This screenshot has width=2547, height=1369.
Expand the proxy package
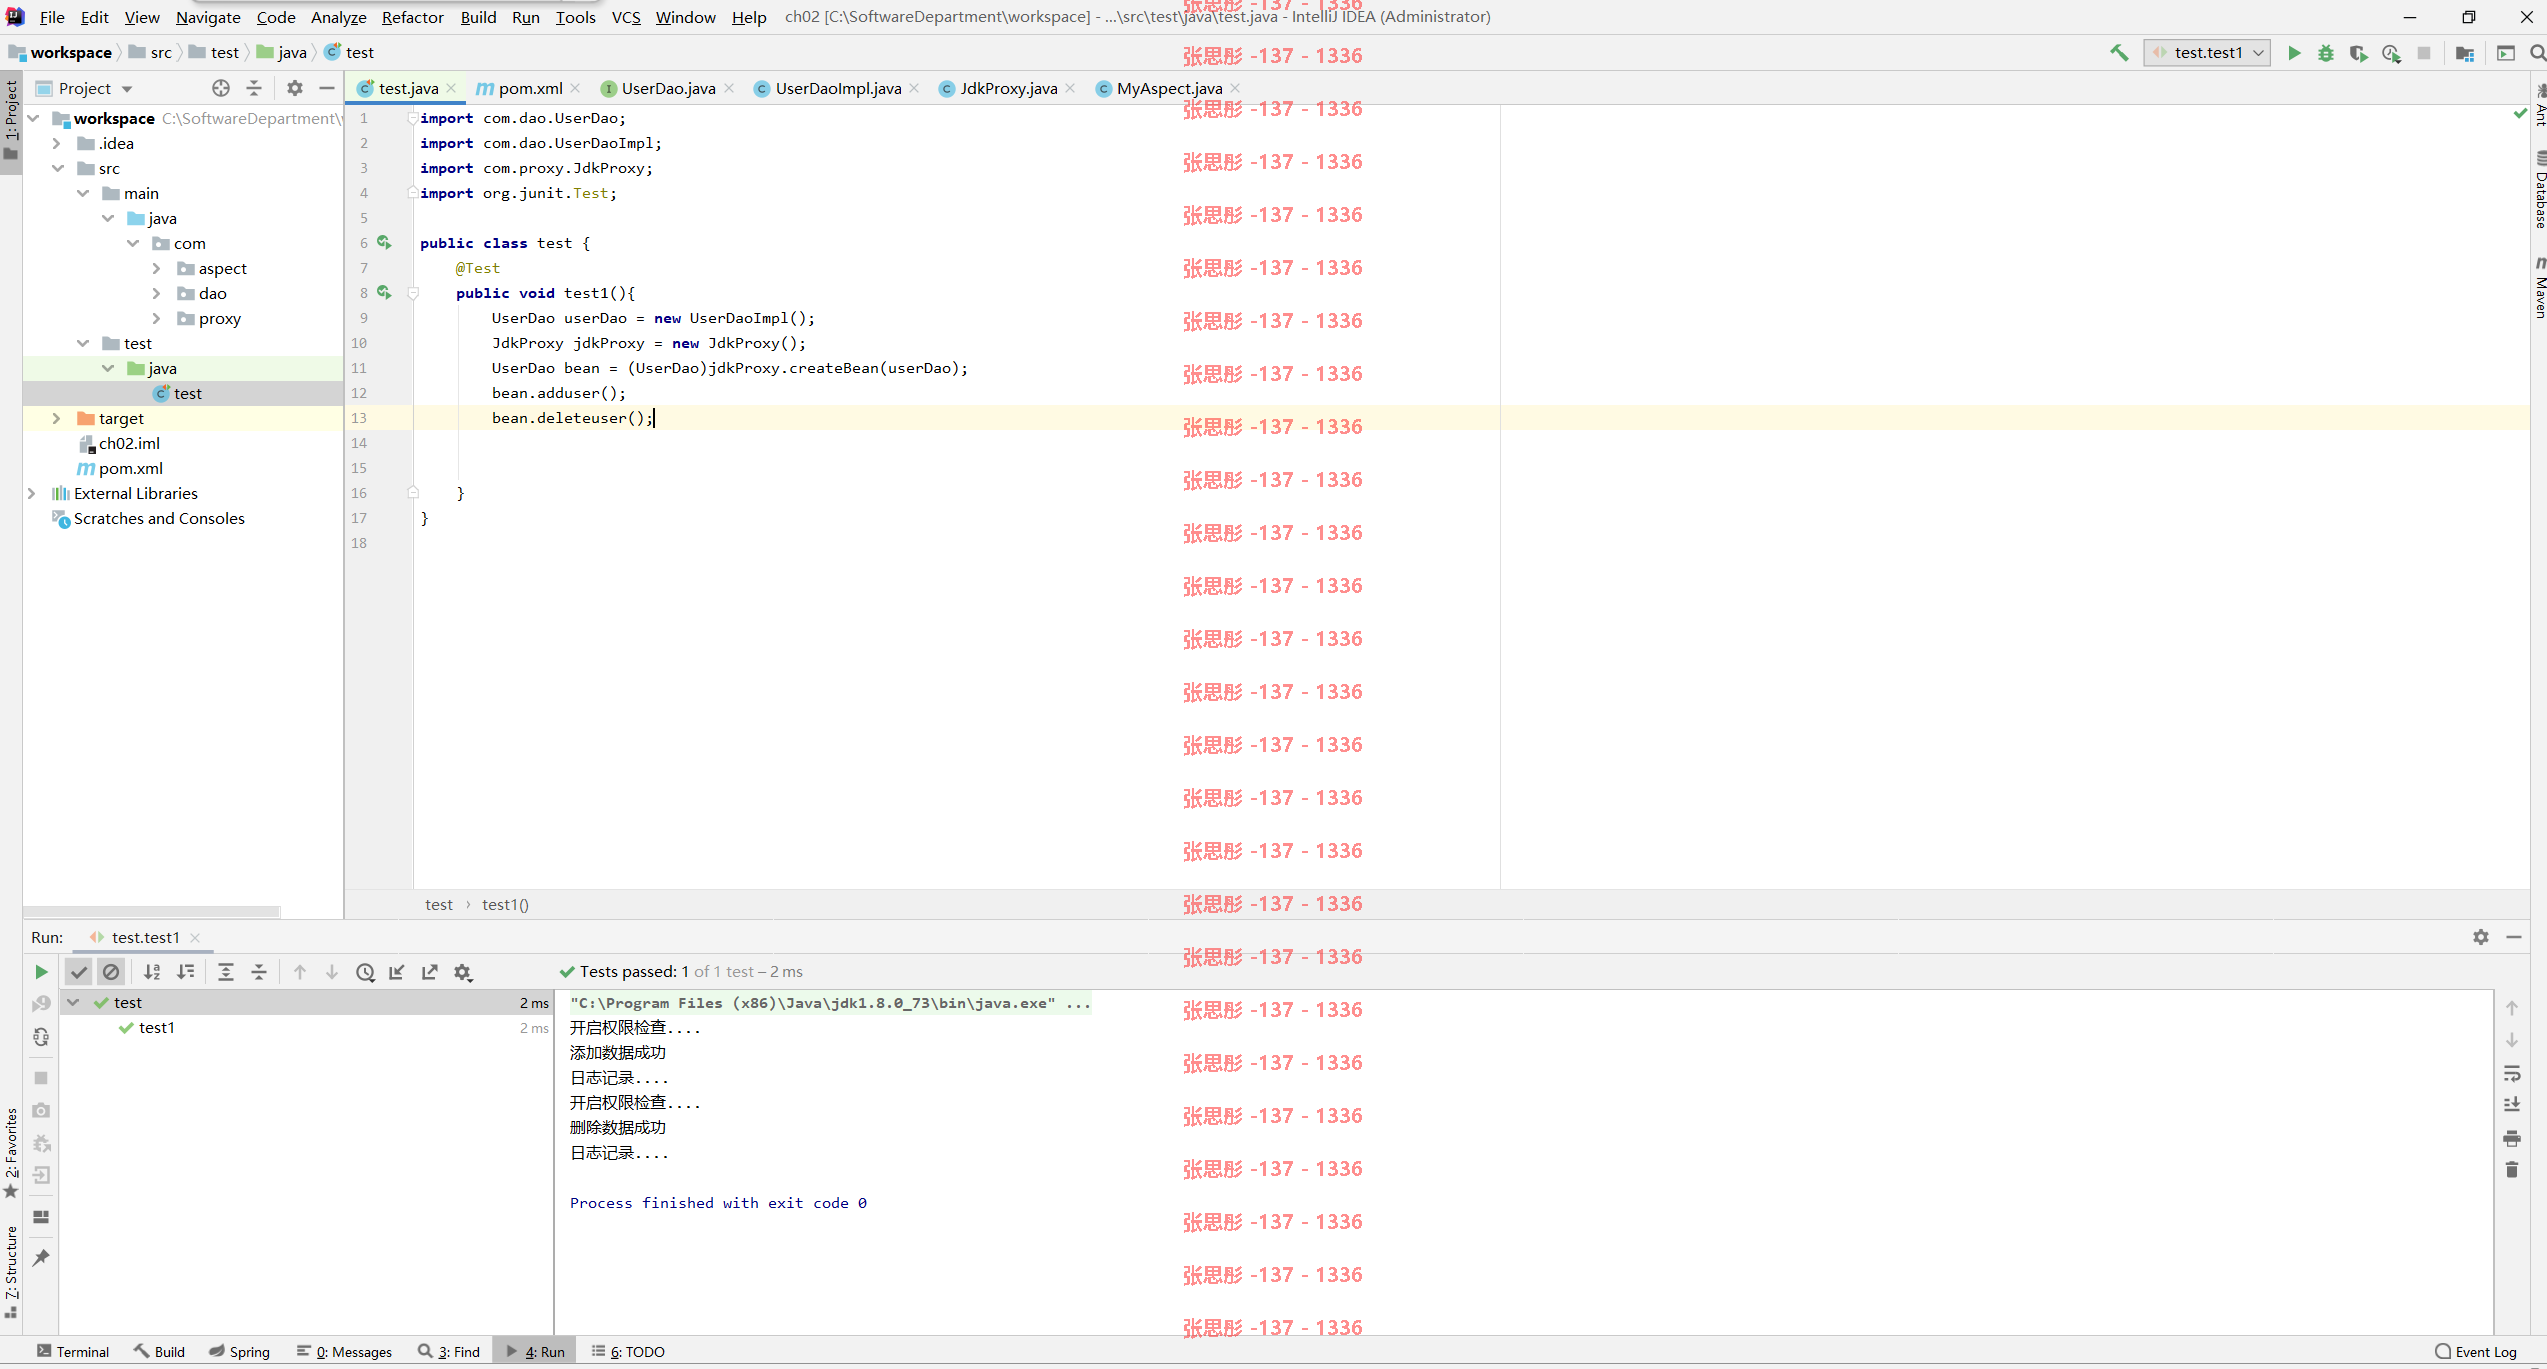[157, 318]
